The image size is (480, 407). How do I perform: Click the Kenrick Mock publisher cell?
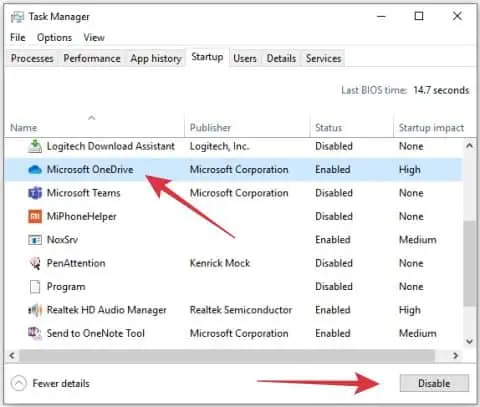tap(220, 263)
